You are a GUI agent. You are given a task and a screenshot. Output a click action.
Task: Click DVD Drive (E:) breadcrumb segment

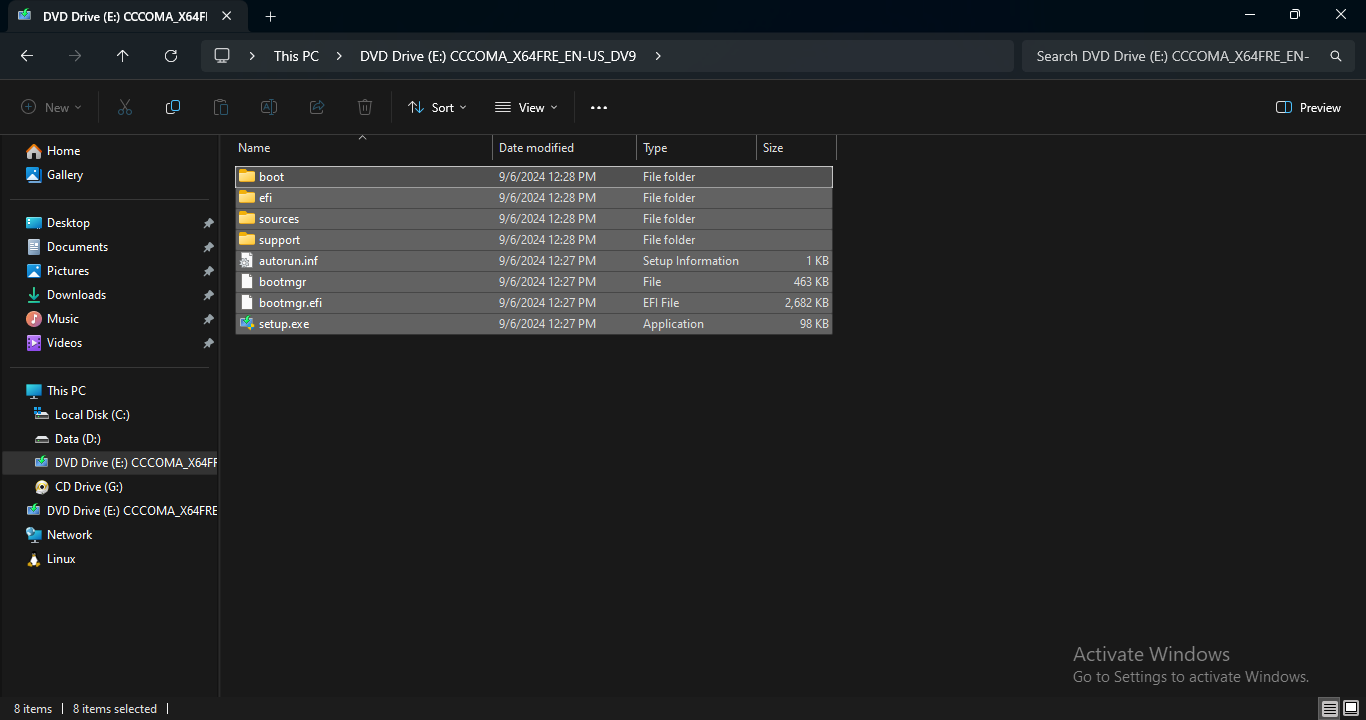(498, 56)
